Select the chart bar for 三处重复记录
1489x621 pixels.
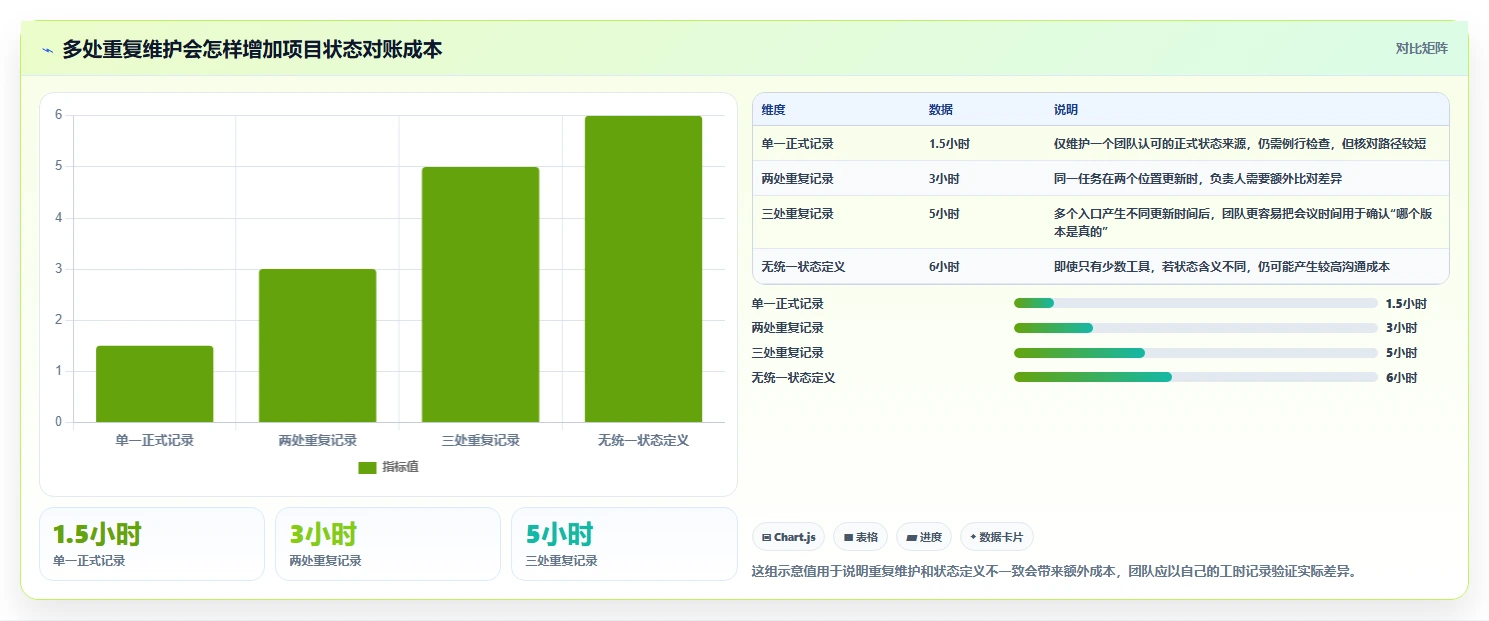tap(480, 294)
